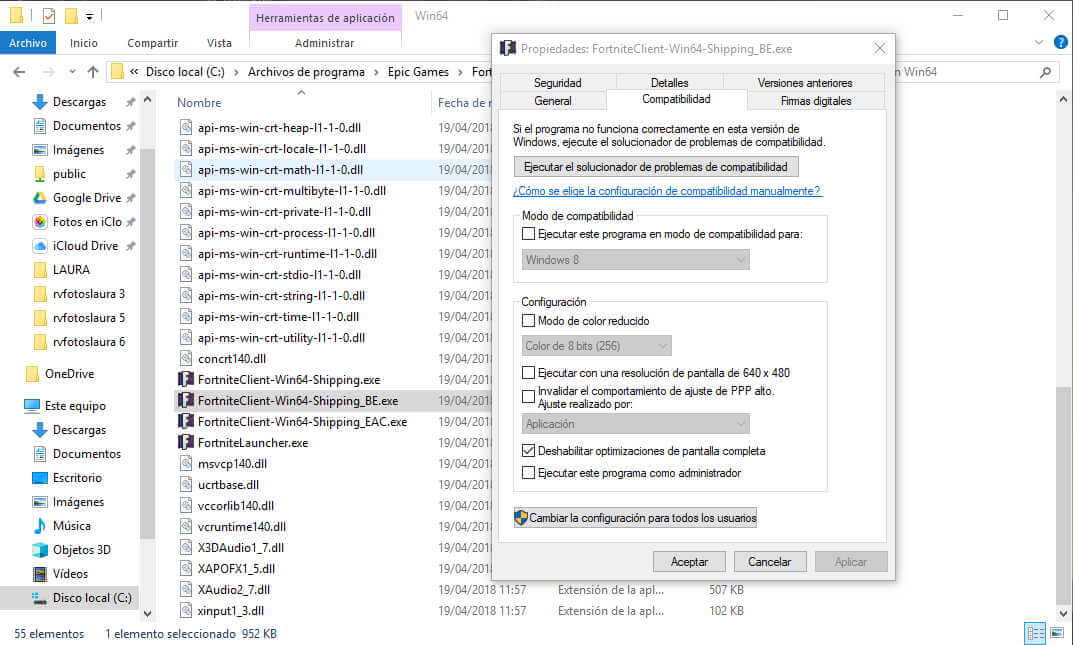Click Aceptar button
The image size is (1073, 645).
tap(689, 562)
